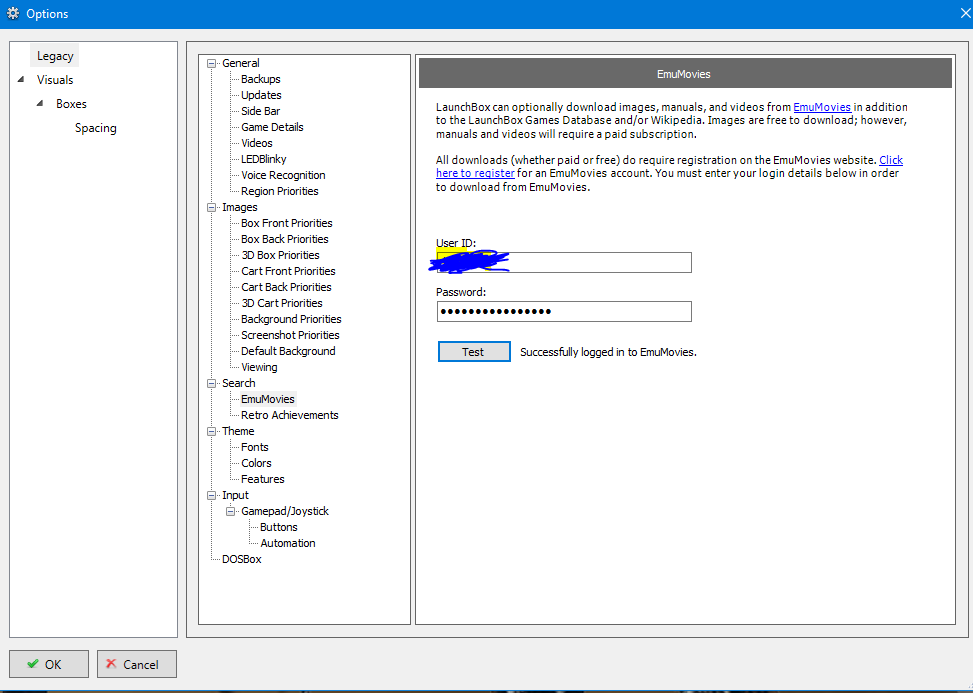The height and width of the screenshot is (693, 973).
Task: Select Boxes in the left panel
Action: pos(71,104)
